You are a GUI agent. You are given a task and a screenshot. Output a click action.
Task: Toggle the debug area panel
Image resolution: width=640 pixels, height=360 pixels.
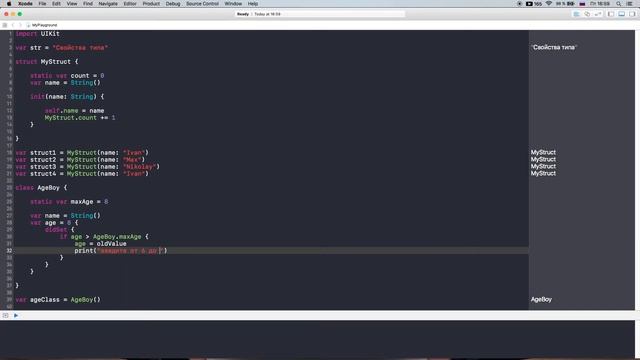(621, 14)
